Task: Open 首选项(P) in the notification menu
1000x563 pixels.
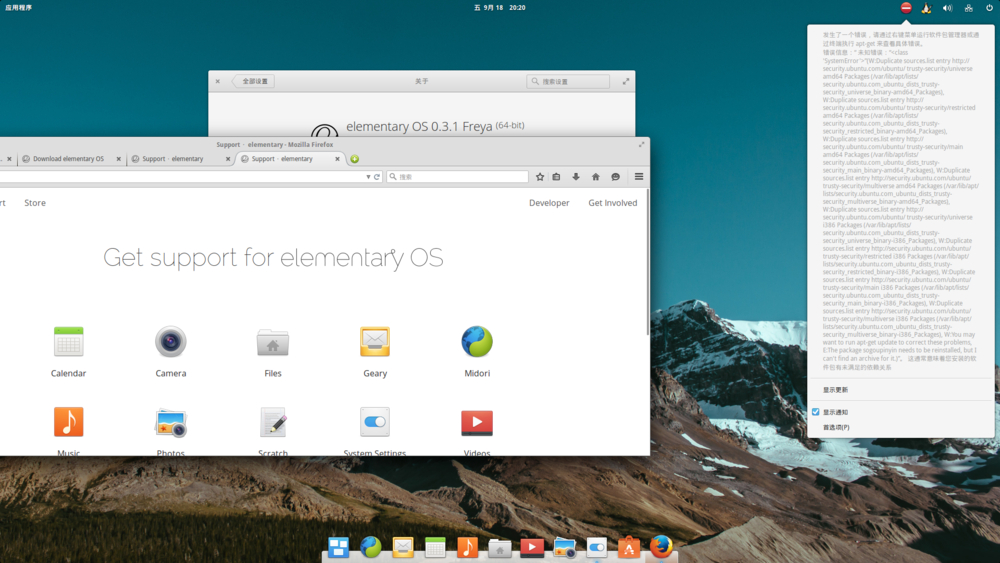Action: coord(835,427)
